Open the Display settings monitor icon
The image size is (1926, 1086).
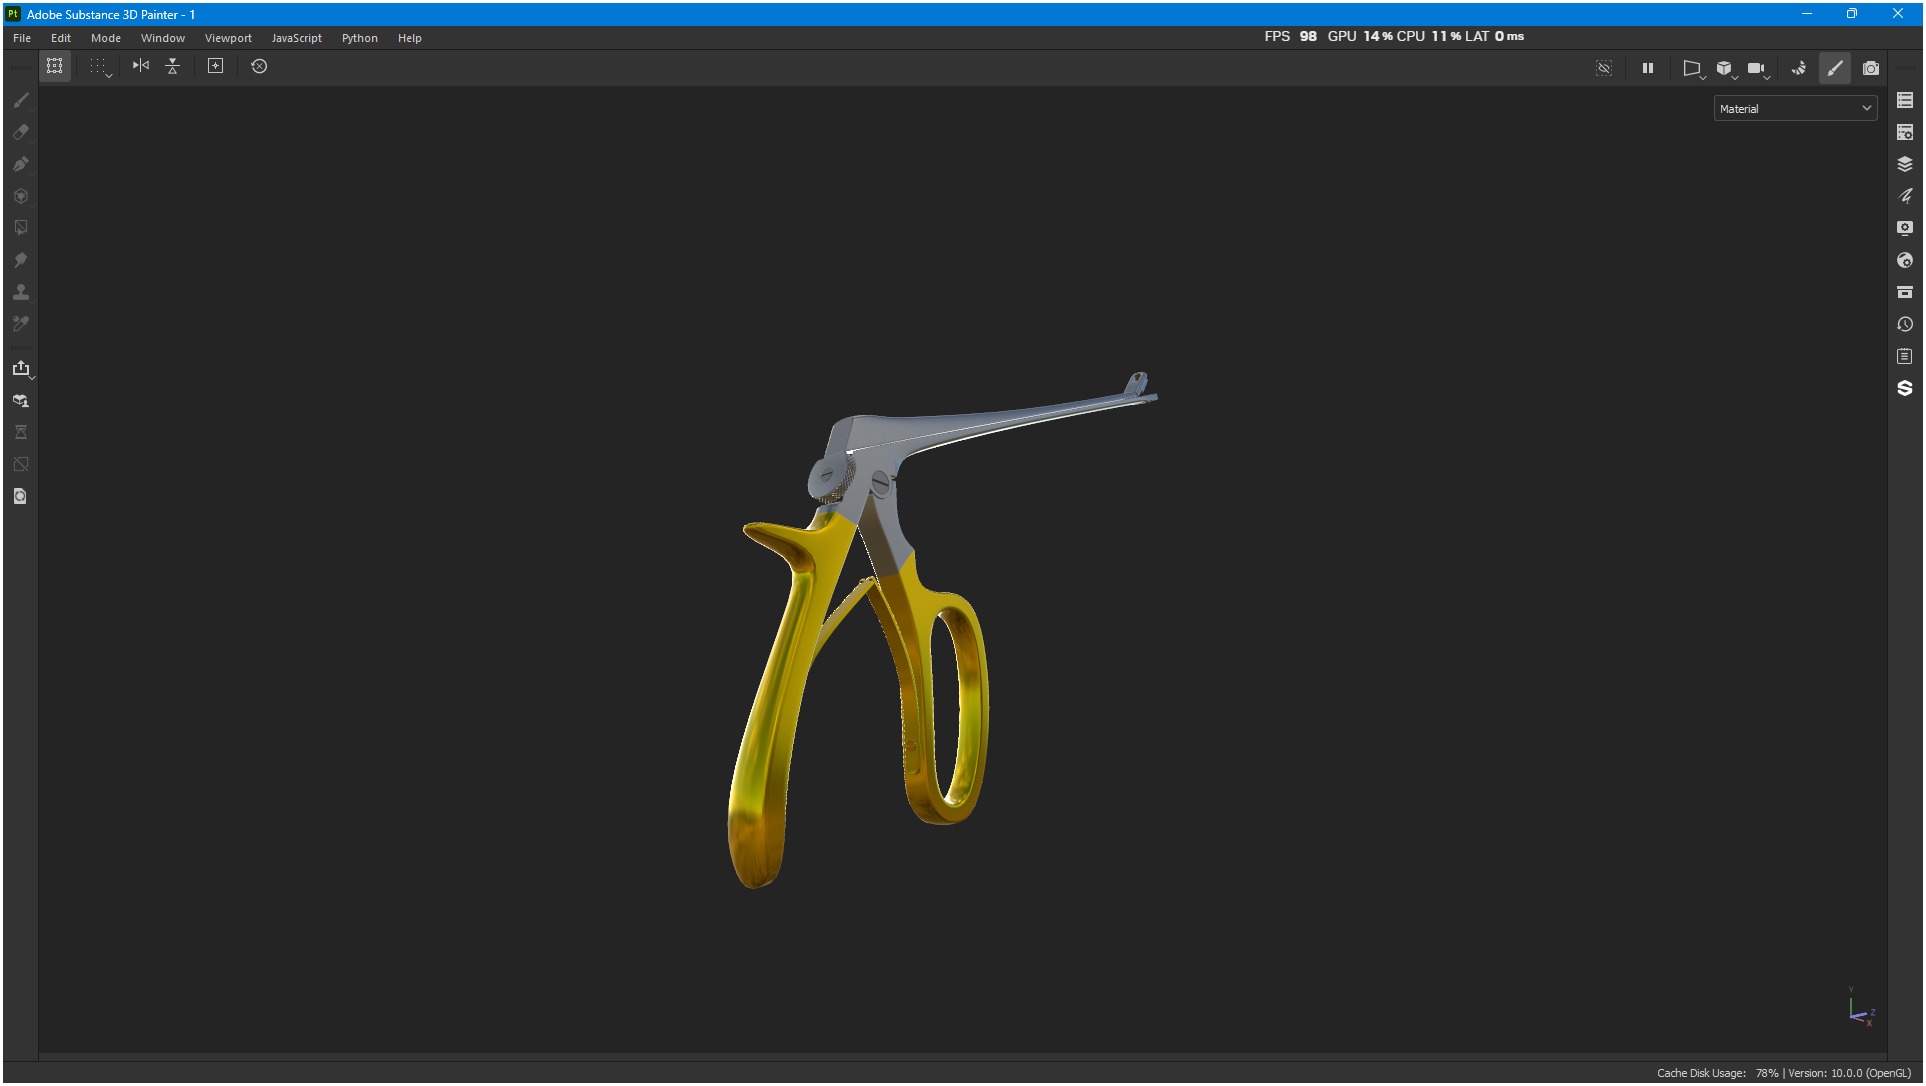[x=1905, y=228]
